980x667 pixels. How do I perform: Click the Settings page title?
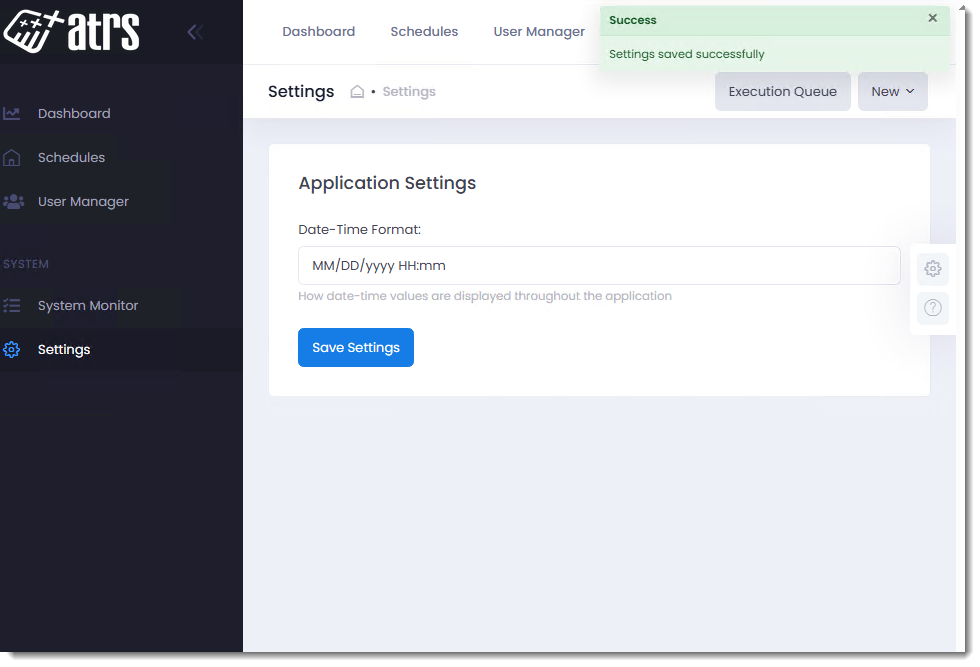pyautogui.click(x=301, y=92)
